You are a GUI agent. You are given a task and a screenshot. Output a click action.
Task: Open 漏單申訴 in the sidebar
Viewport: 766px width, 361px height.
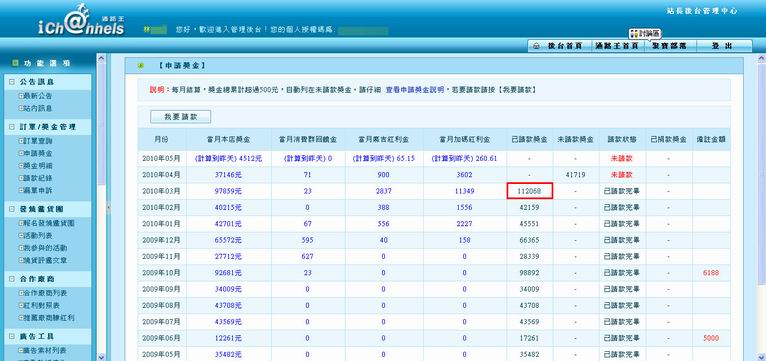[x=38, y=191]
